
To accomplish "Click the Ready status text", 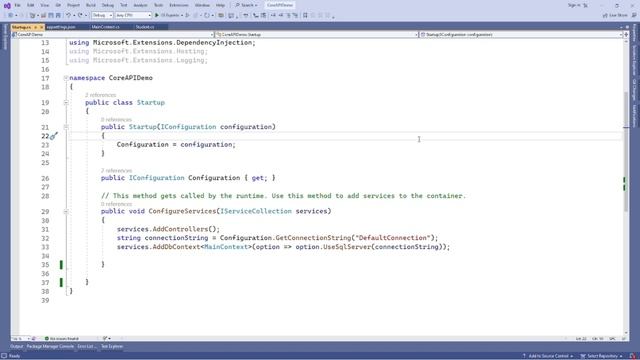I will tap(14, 356).
